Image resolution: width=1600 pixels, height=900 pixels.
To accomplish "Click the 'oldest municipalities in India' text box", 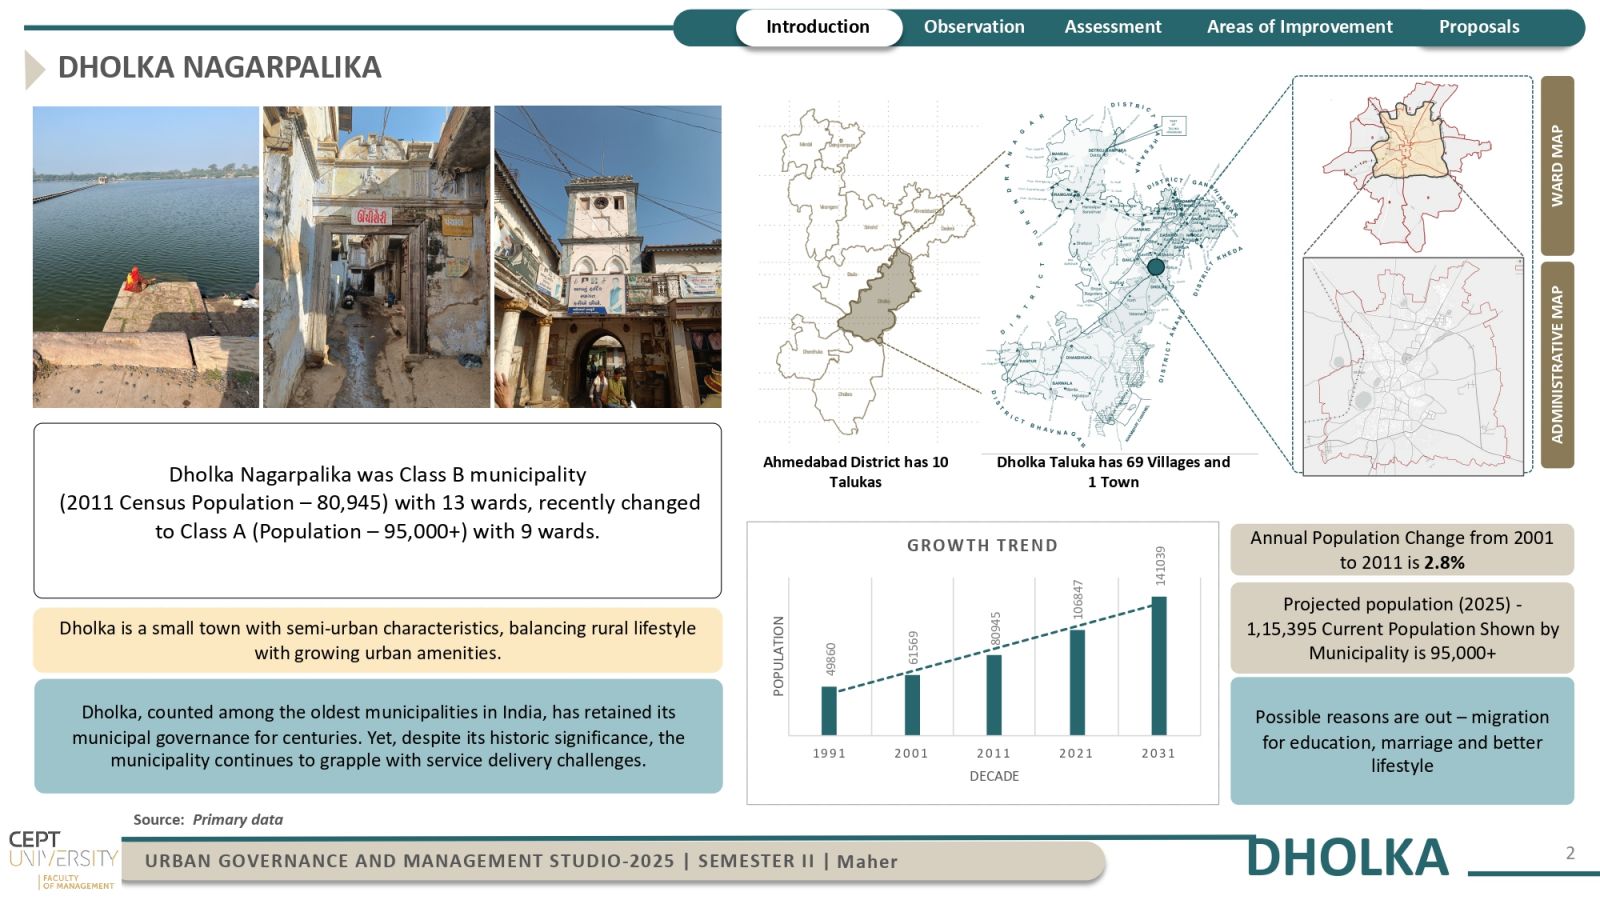I will point(377,736).
